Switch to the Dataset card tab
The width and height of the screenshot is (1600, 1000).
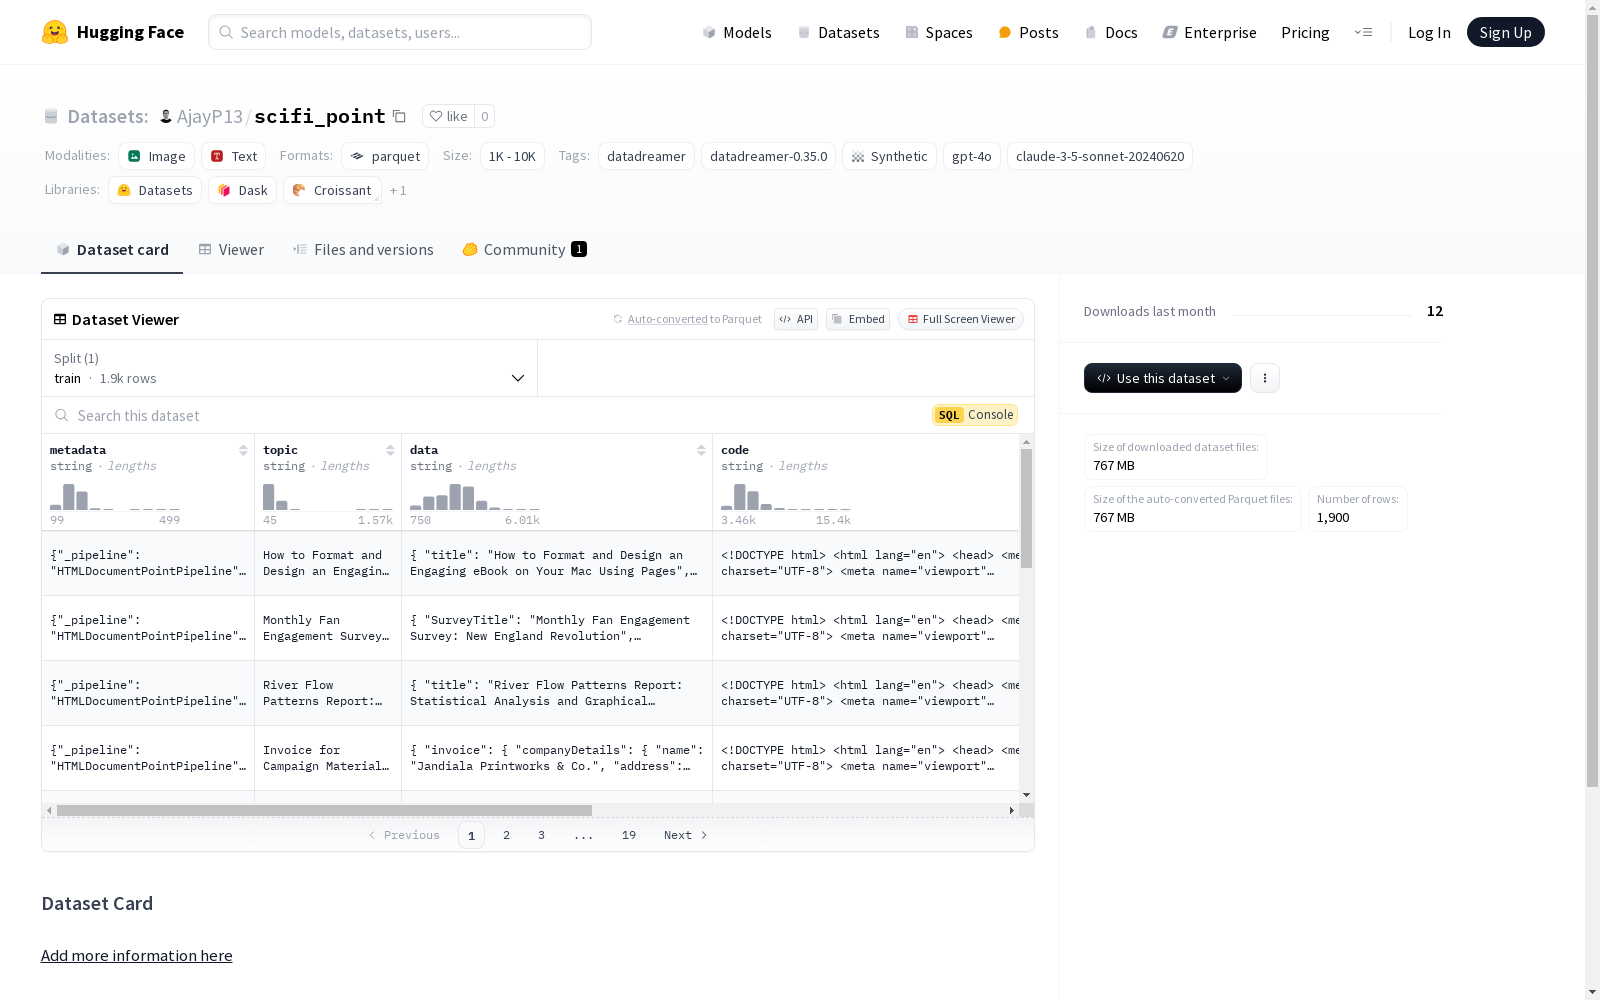point(112,250)
